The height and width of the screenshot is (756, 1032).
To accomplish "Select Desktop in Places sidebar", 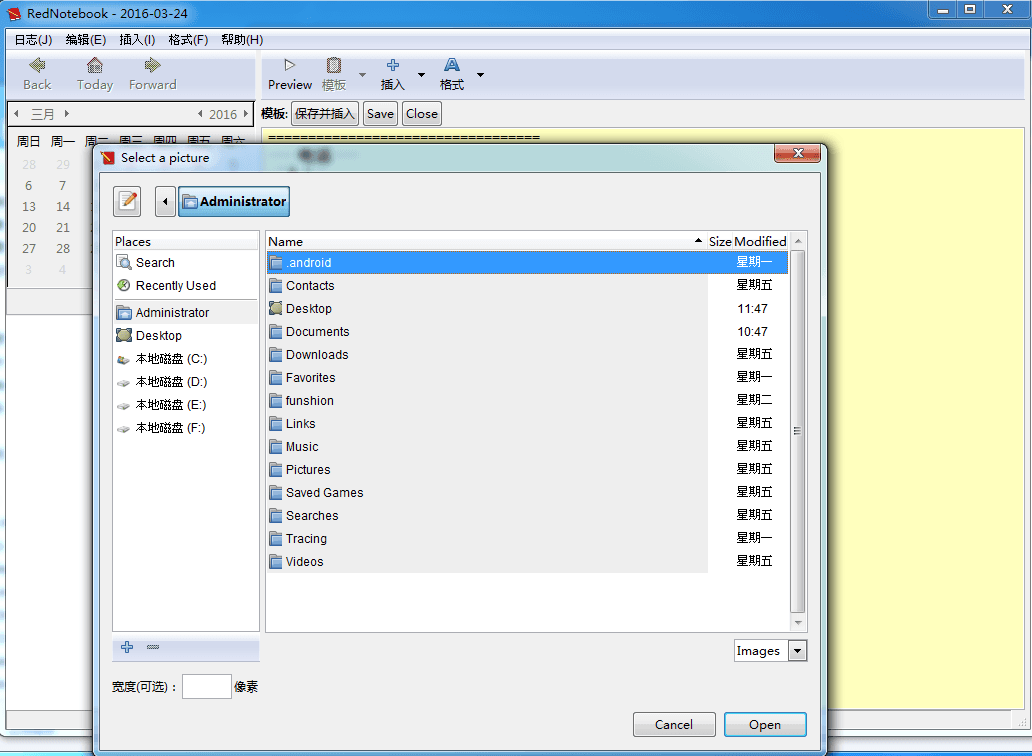I will click(x=186, y=336).
